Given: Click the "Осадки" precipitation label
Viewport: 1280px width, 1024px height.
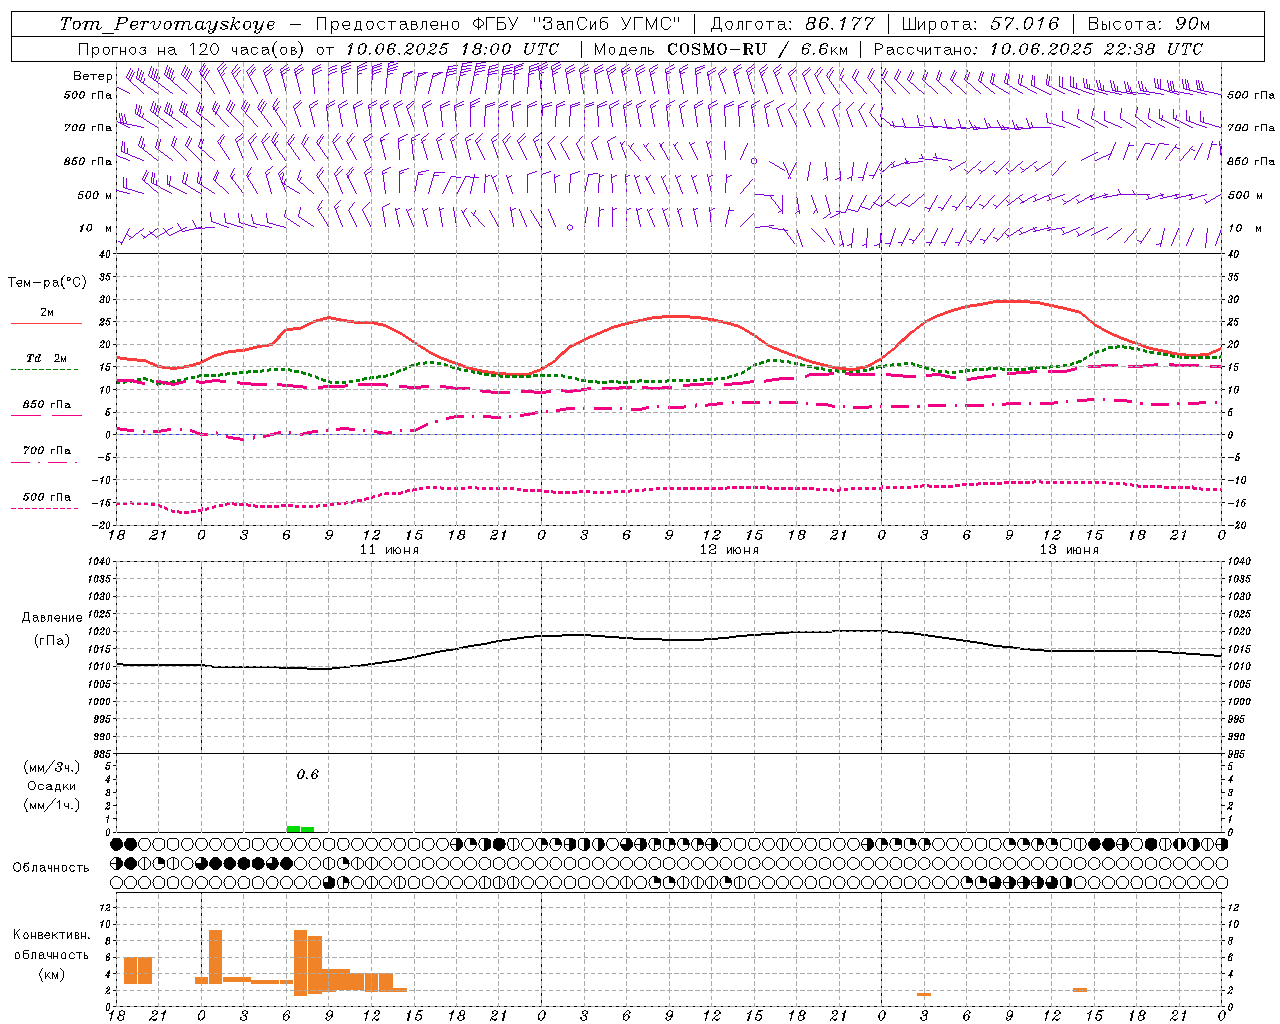Looking at the screenshot, I should (51, 786).
